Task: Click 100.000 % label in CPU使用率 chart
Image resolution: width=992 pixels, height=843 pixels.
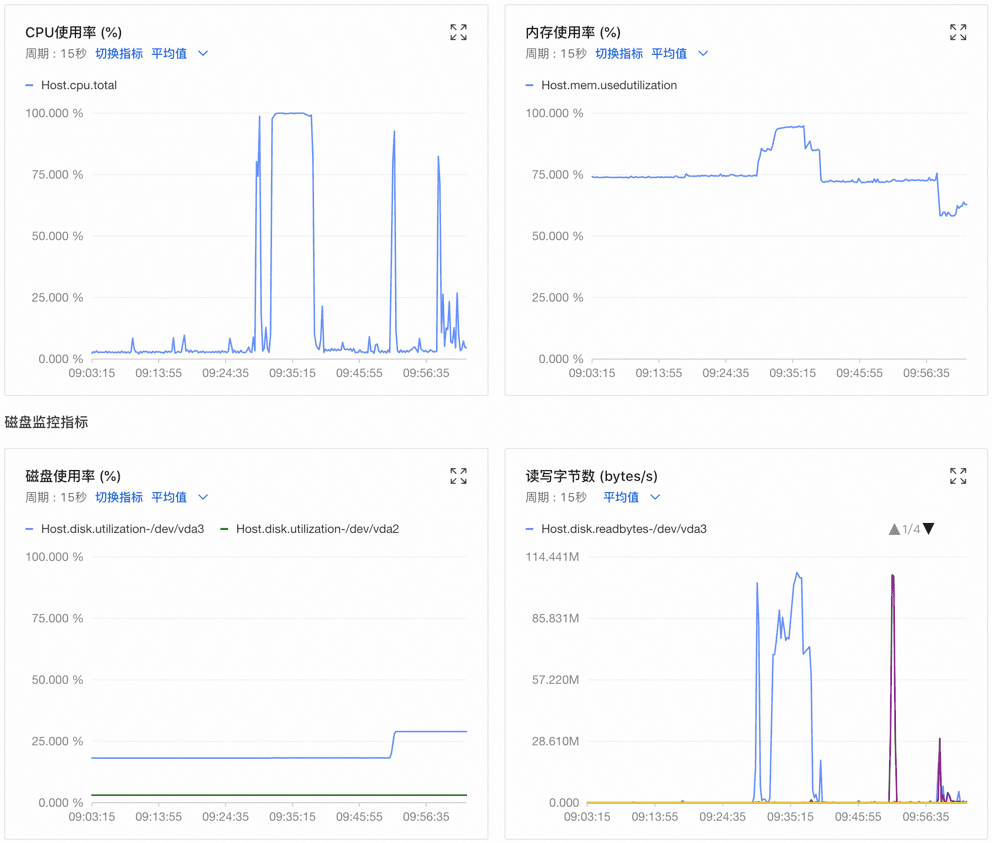Action: [54, 113]
